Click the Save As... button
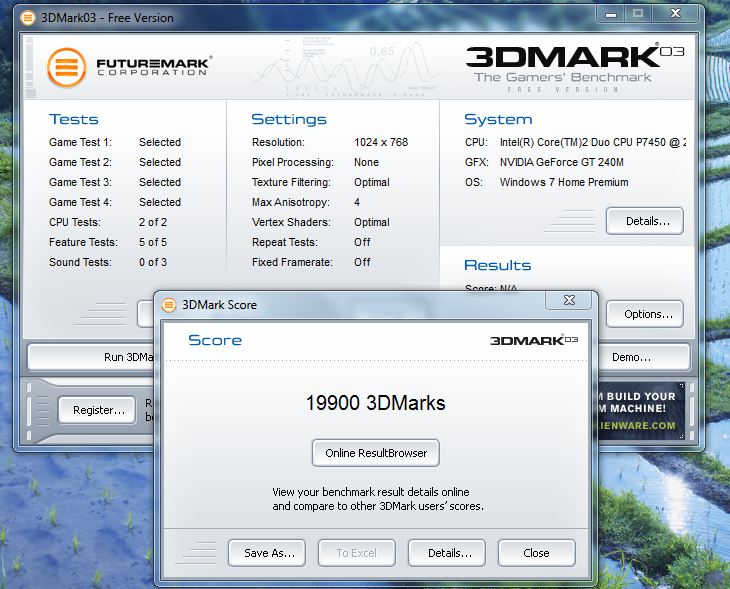Image resolution: width=730 pixels, height=589 pixels. [267, 553]
